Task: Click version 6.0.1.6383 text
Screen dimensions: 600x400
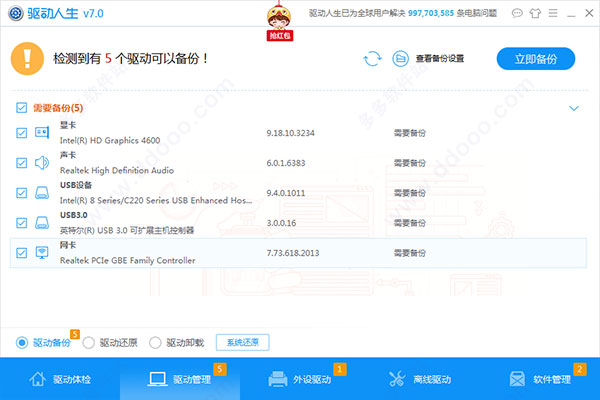Action: click(x=286, y=163)
